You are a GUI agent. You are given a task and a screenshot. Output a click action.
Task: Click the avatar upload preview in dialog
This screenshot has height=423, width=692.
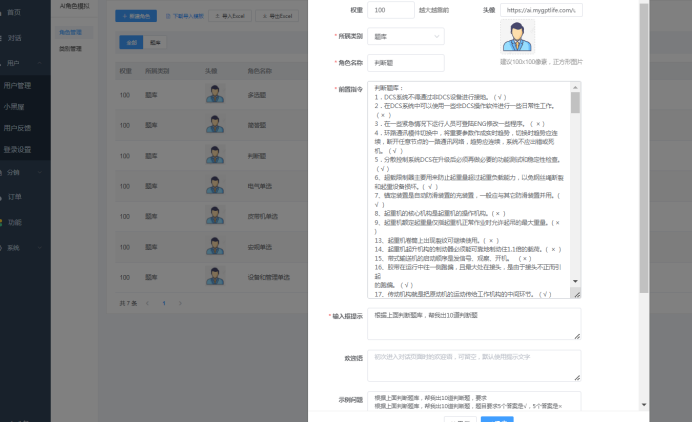click(517, 37)
